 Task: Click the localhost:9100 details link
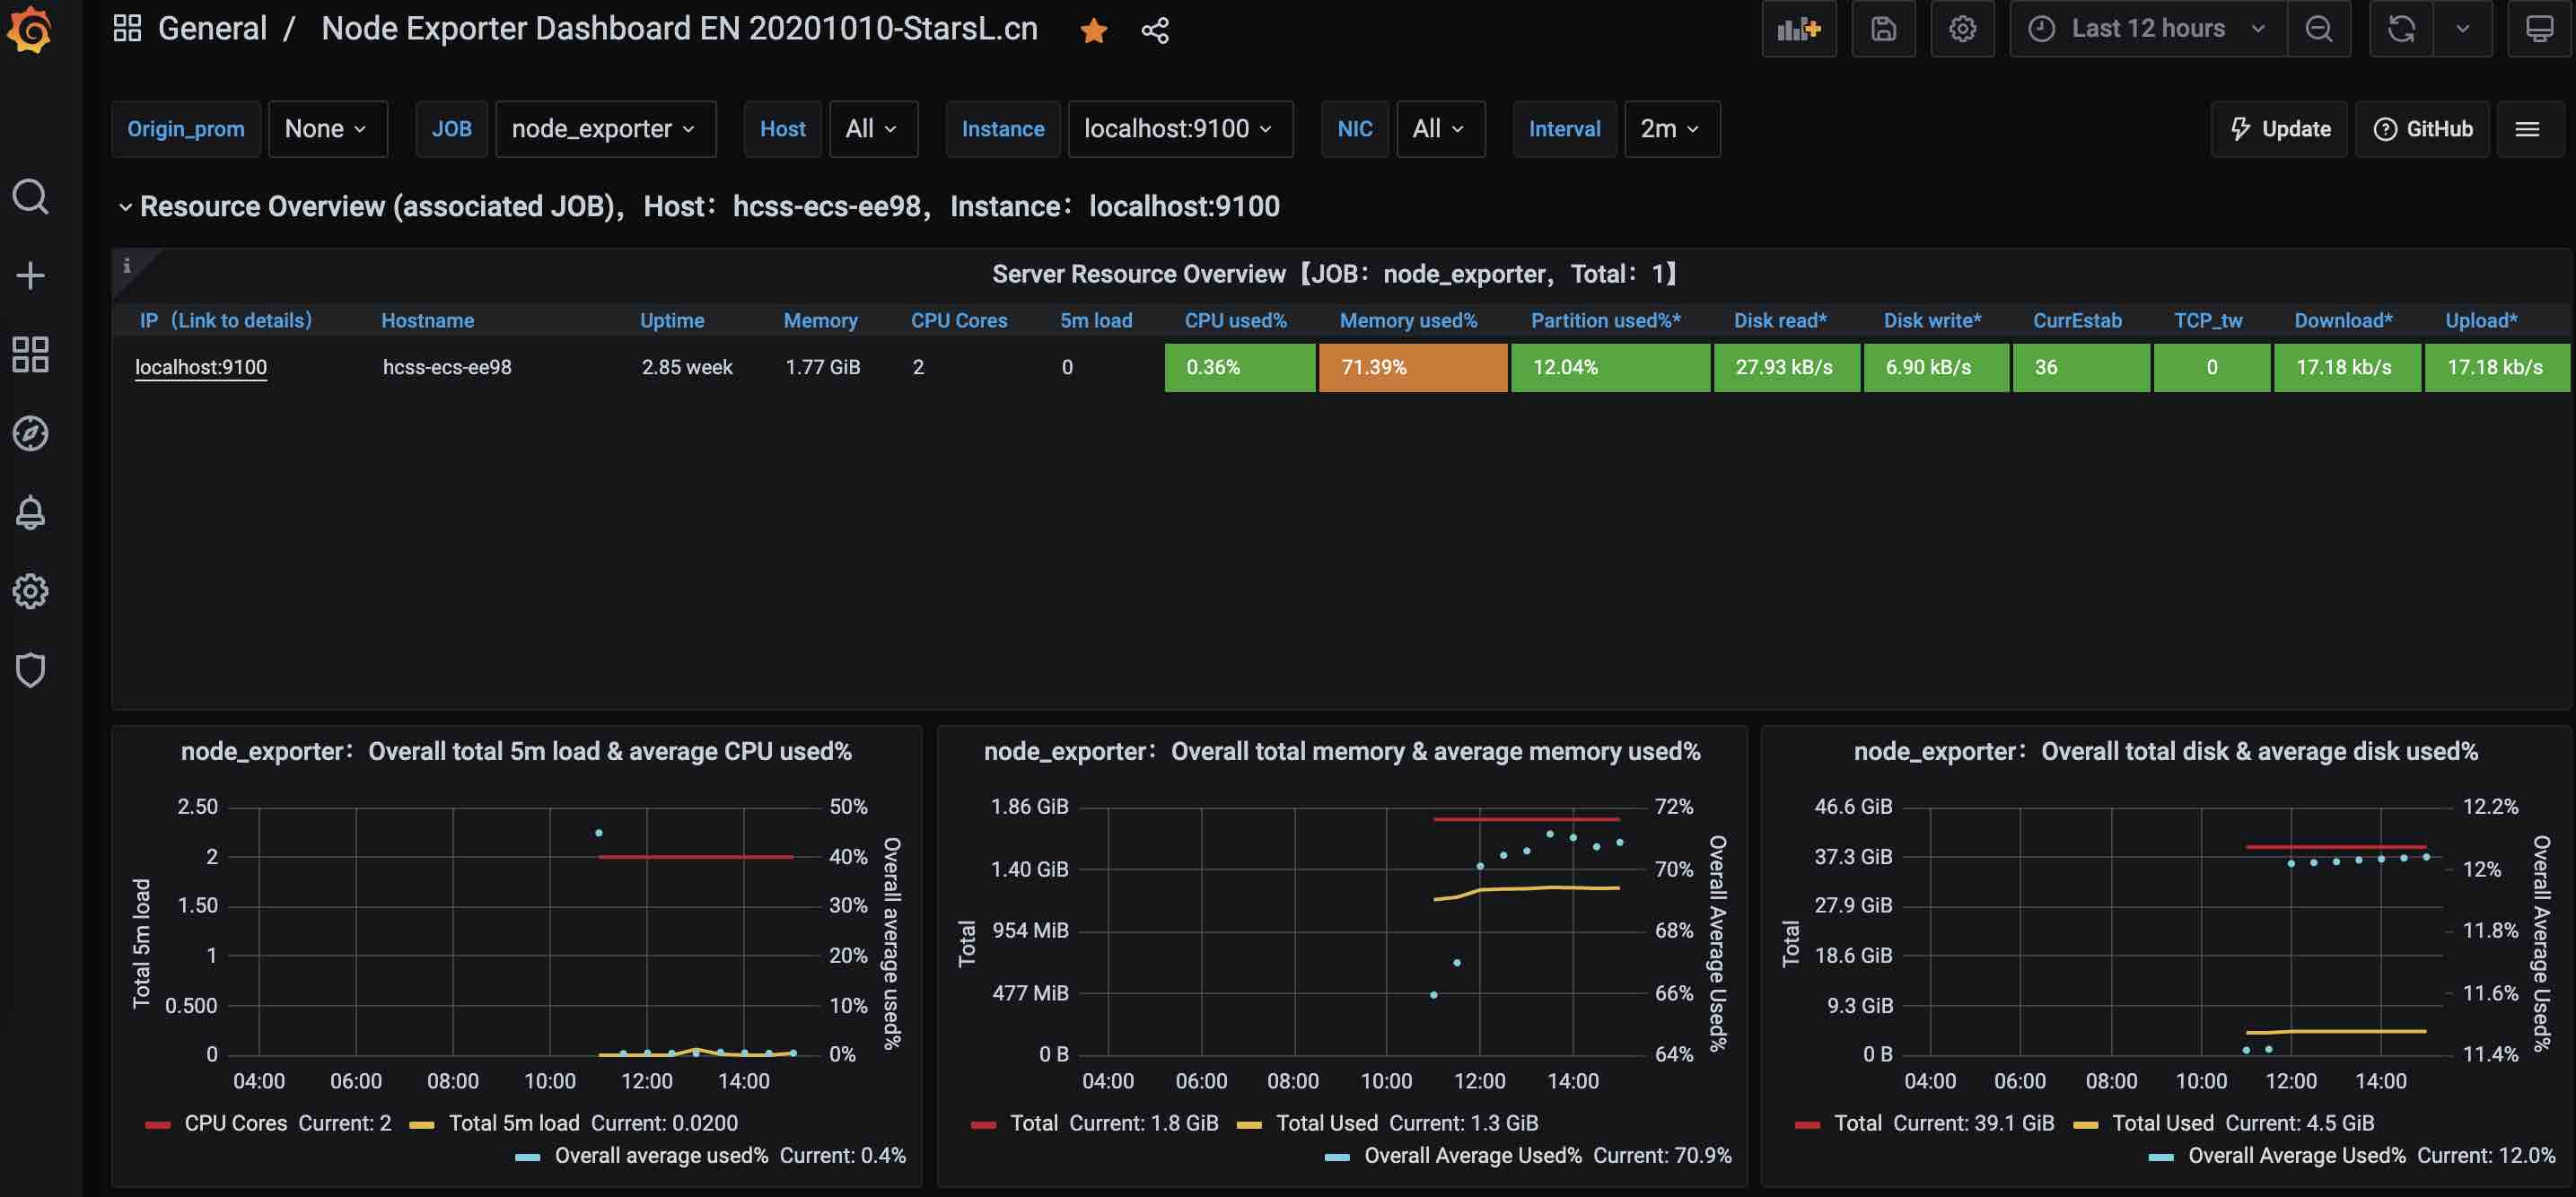pos(201,367)
